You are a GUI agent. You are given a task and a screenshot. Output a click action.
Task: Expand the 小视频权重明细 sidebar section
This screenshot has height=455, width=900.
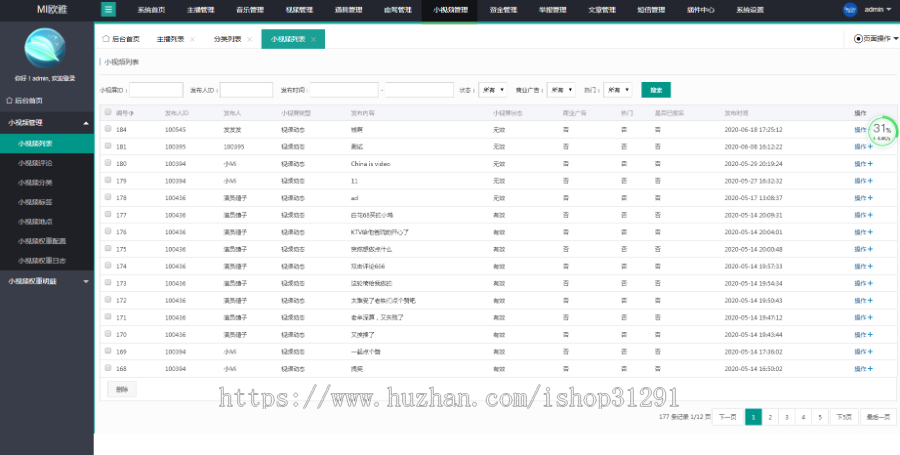pos(47,281)
